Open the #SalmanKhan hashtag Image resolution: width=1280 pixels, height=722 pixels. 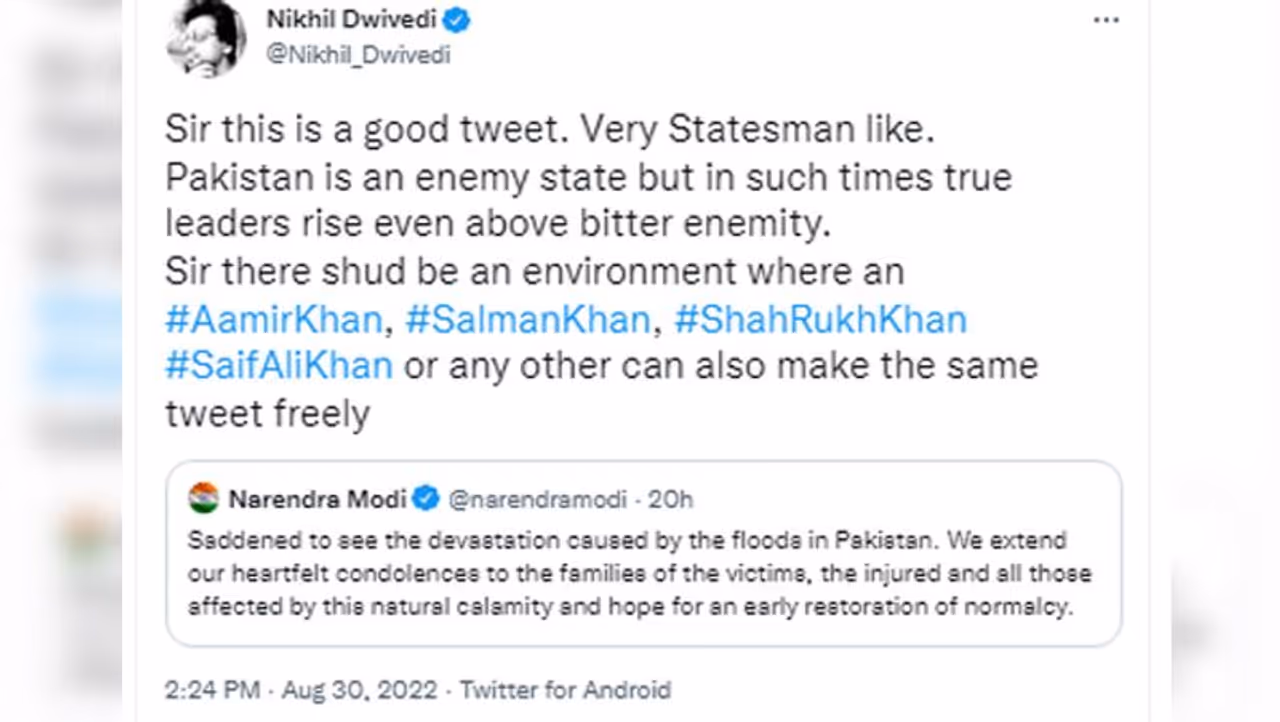pos(527,319)
